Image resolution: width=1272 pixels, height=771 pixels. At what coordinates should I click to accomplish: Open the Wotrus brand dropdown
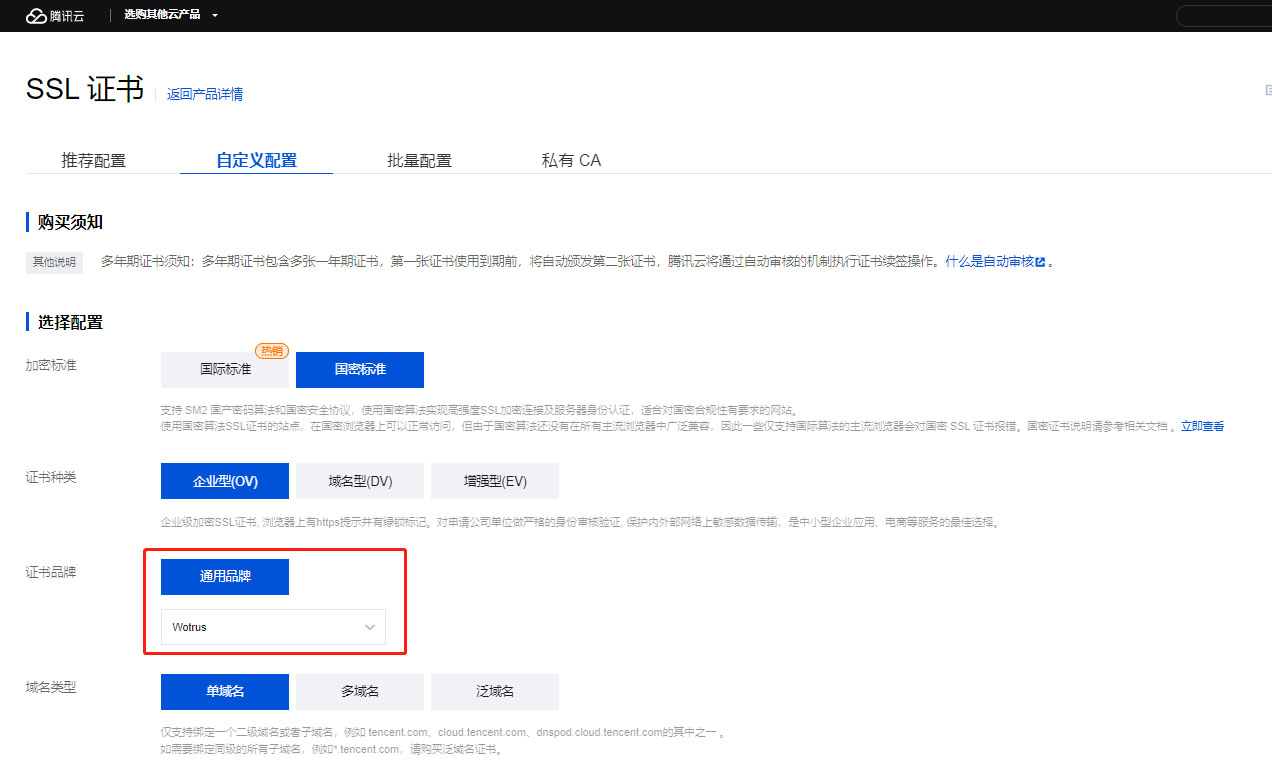coord(273,627)
